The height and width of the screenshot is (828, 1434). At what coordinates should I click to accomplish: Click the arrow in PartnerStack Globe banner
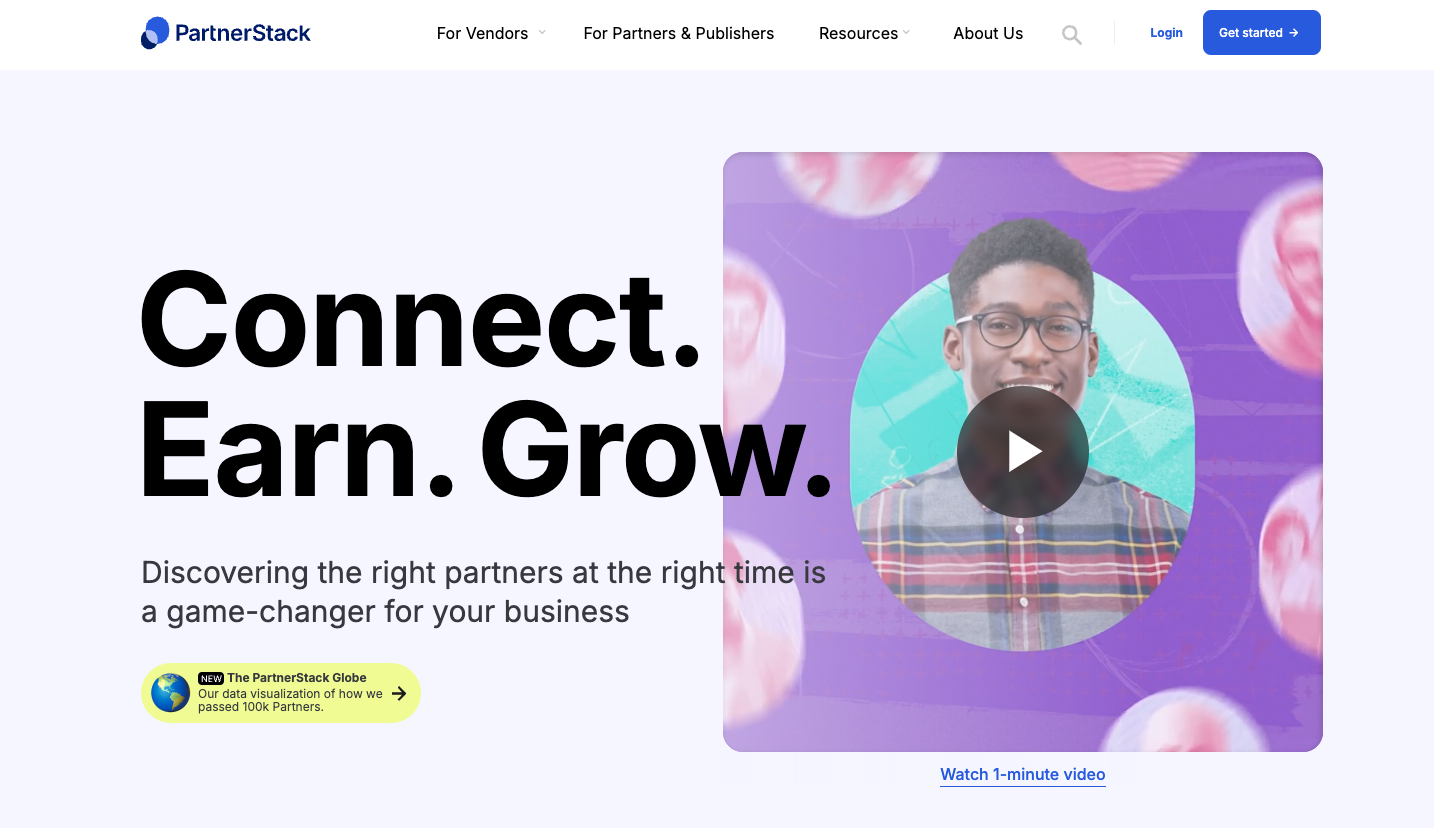(399, 693)
